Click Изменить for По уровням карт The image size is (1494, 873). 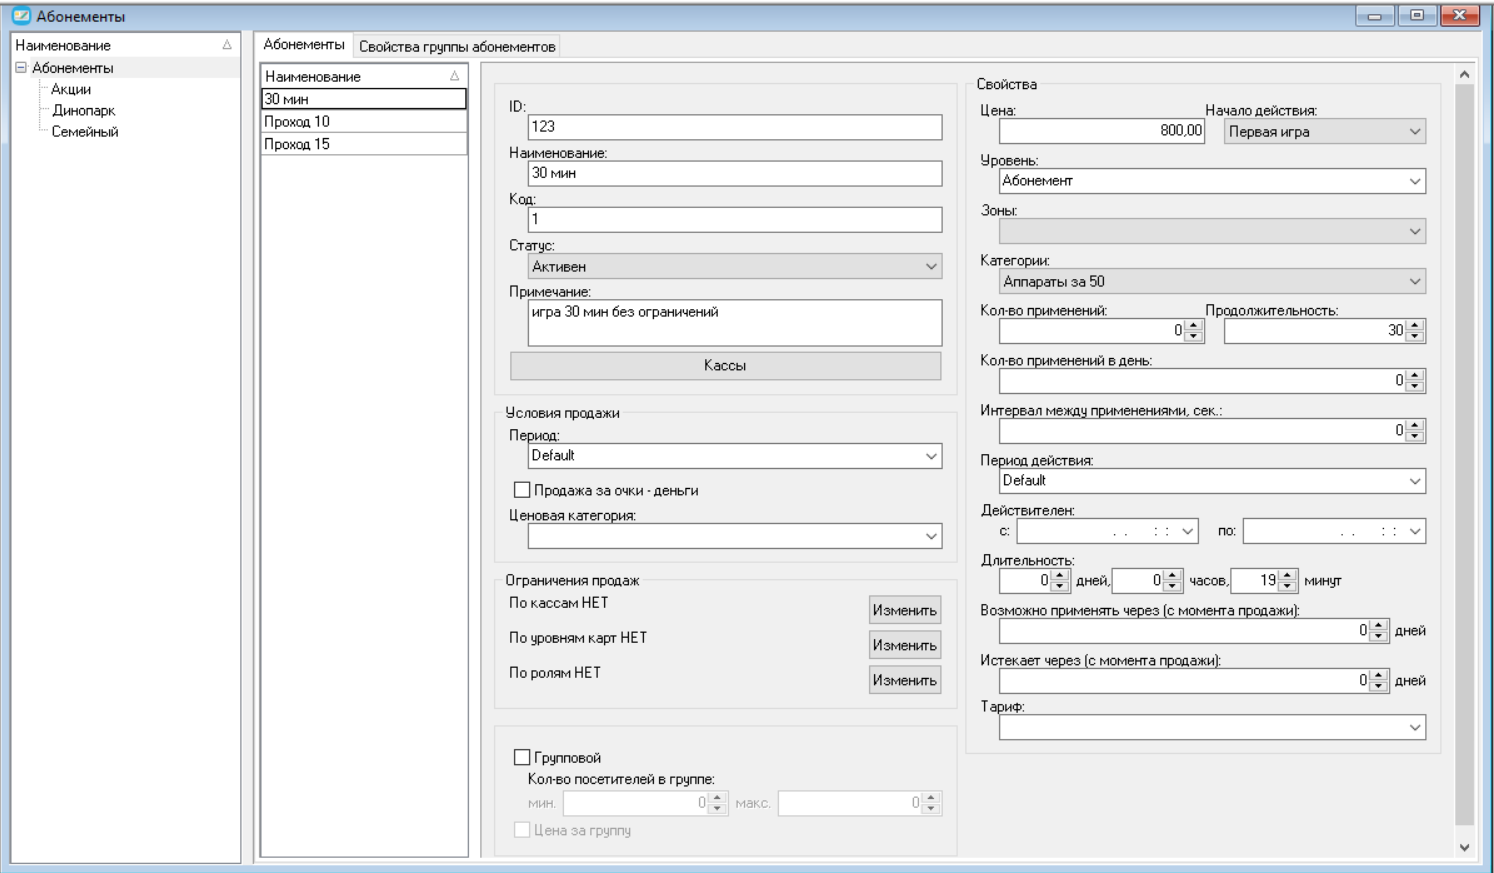click(x=905, y=645)
